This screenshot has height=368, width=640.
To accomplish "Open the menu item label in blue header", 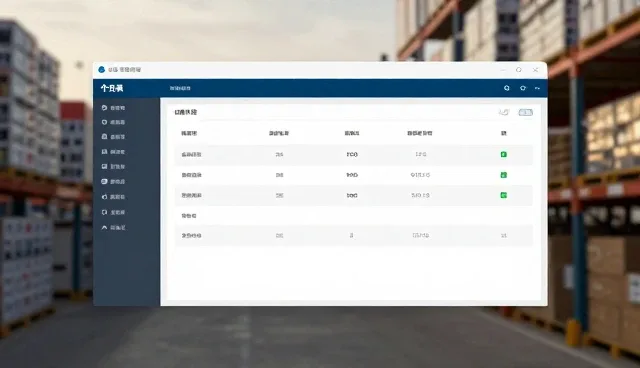I will point(180,88).
